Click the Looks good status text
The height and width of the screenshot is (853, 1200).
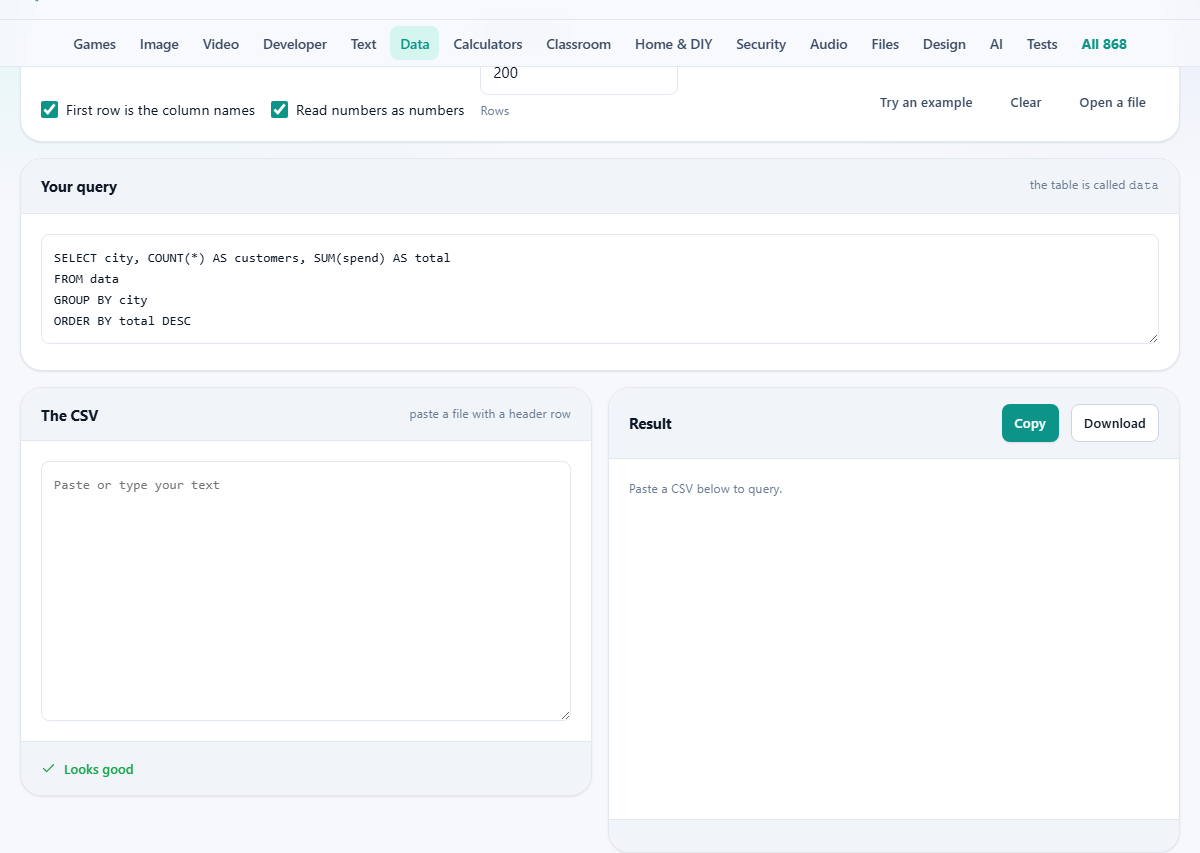(99, 769)
